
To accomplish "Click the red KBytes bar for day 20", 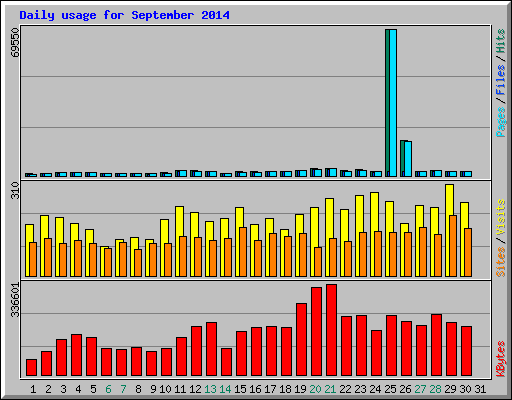I will click(316, 332).
